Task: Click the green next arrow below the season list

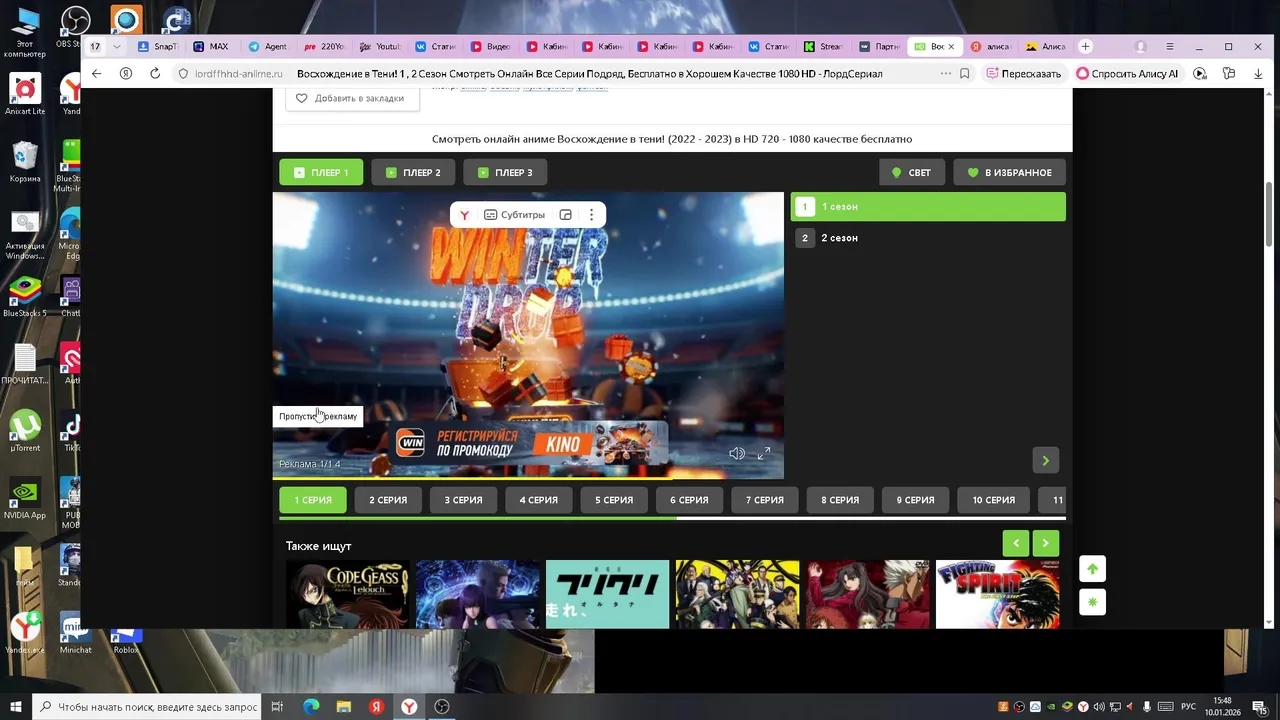Action: pyautogui.click(x=1045, y=460)
